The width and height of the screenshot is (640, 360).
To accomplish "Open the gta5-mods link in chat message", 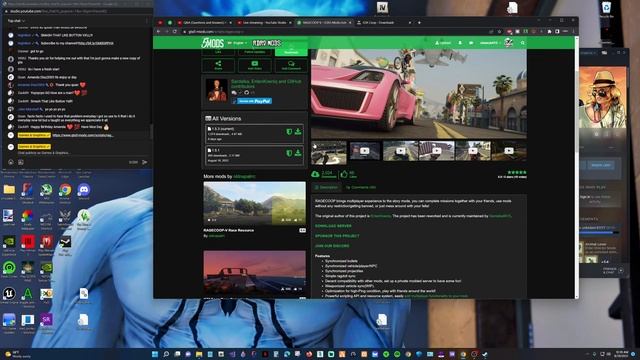I will click(82, 135).
